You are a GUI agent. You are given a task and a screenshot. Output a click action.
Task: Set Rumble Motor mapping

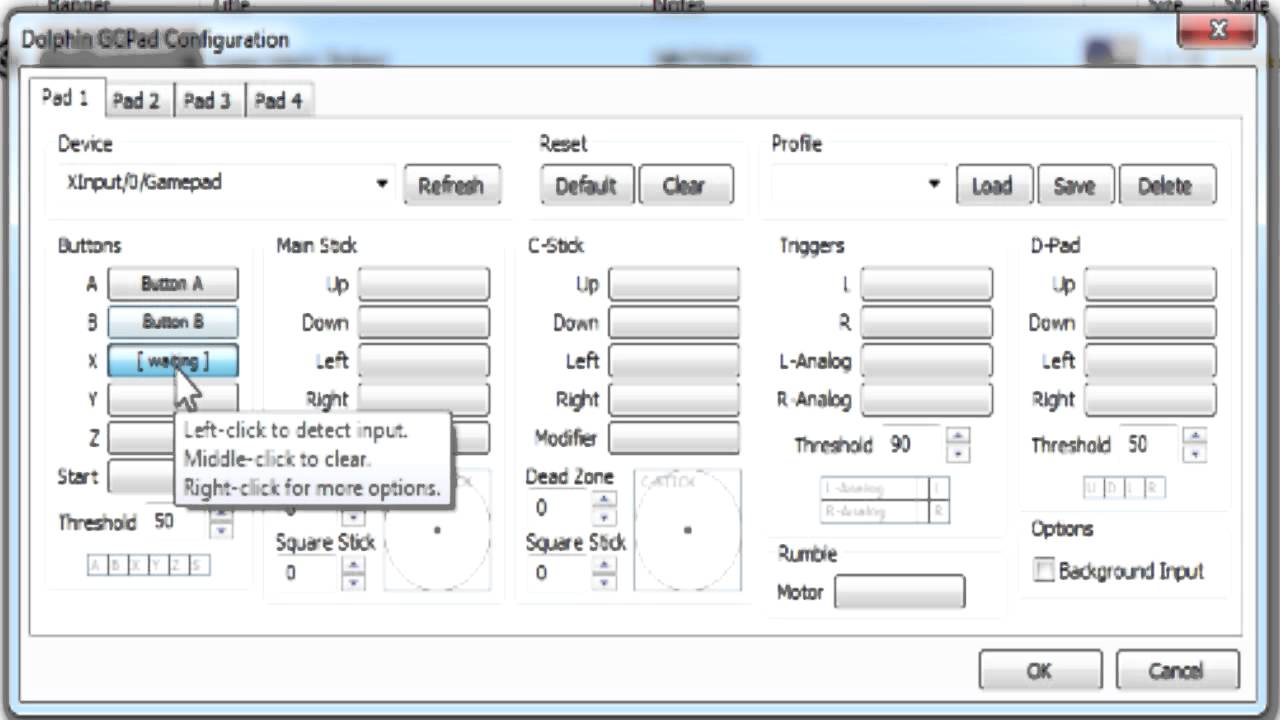coord(899,592)
